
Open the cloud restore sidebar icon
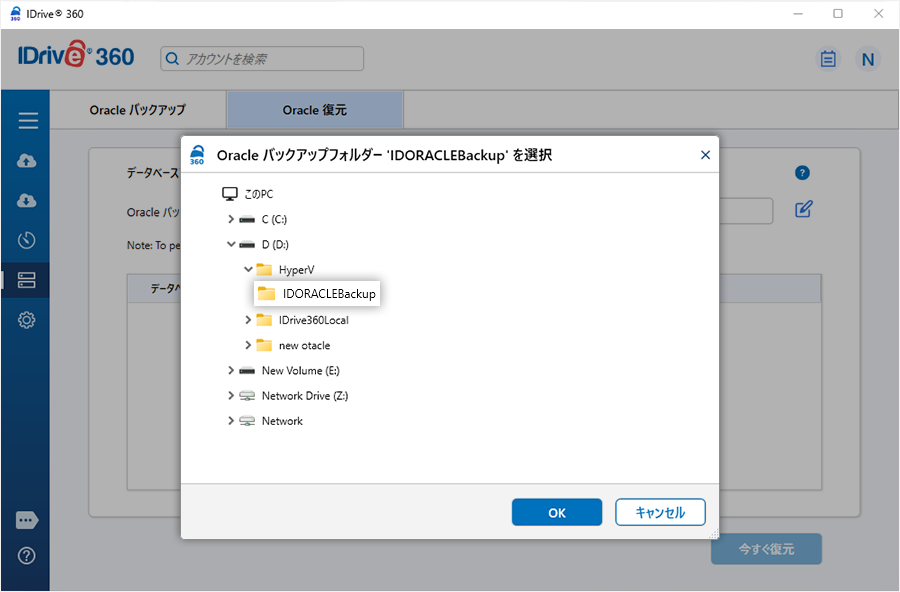pyautogui.click(x=27, y=201)
